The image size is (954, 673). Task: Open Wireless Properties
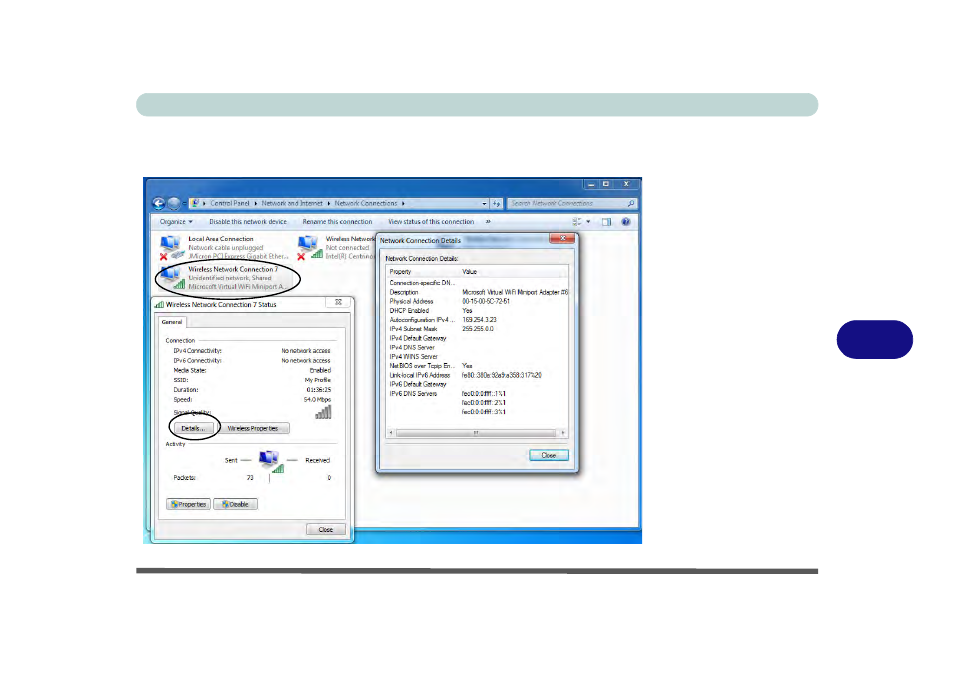tap(252, 428)
